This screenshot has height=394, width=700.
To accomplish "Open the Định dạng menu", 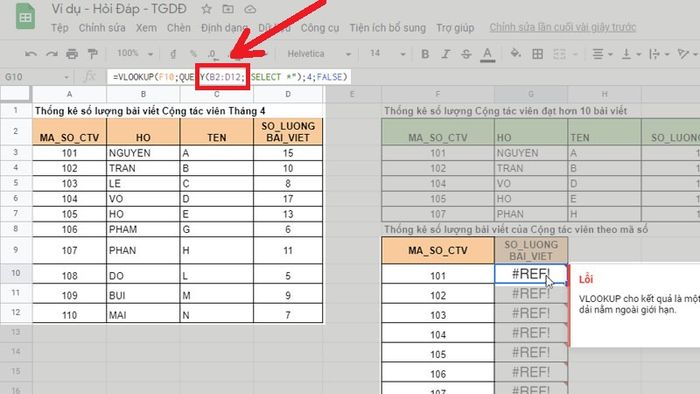I will pyautogui.click(x=225, y=28).
